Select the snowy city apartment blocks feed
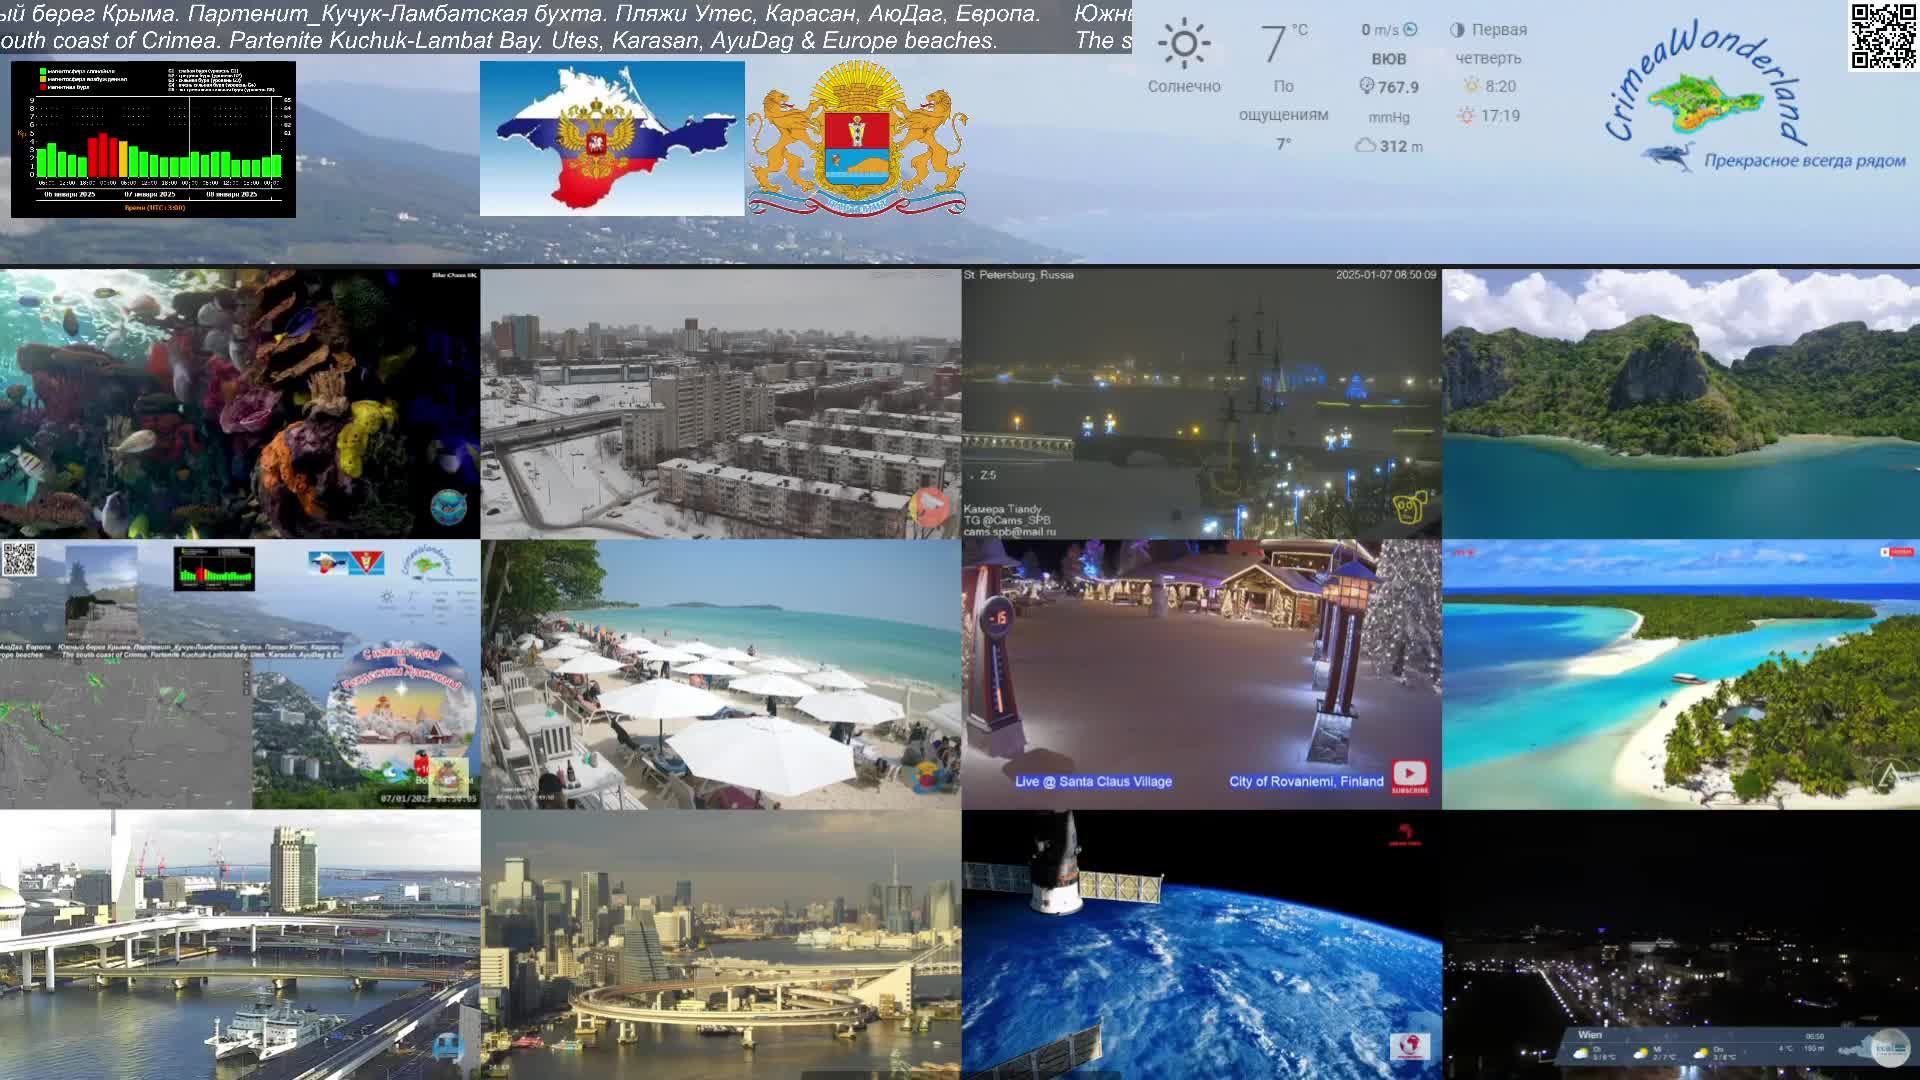The width and height of the screenshot is (1920, 1080). (x=720, y=403)
